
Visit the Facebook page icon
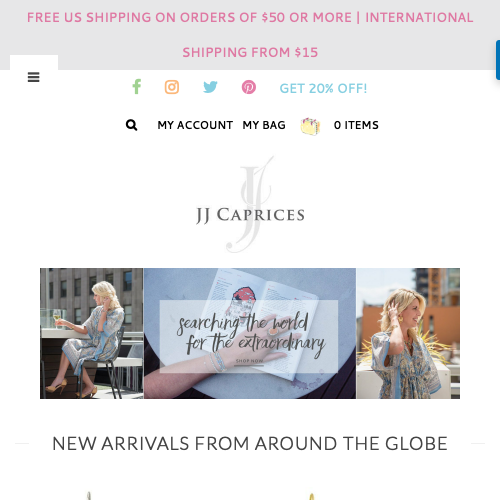pos(137,87)
